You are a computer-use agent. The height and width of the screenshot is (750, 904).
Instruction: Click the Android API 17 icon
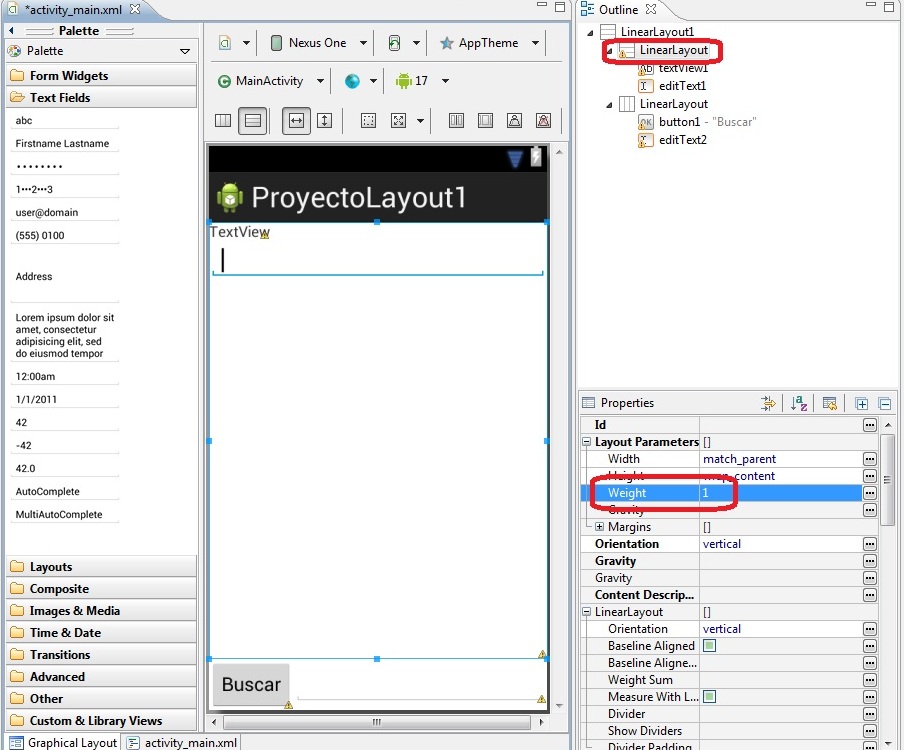[403, 81]
